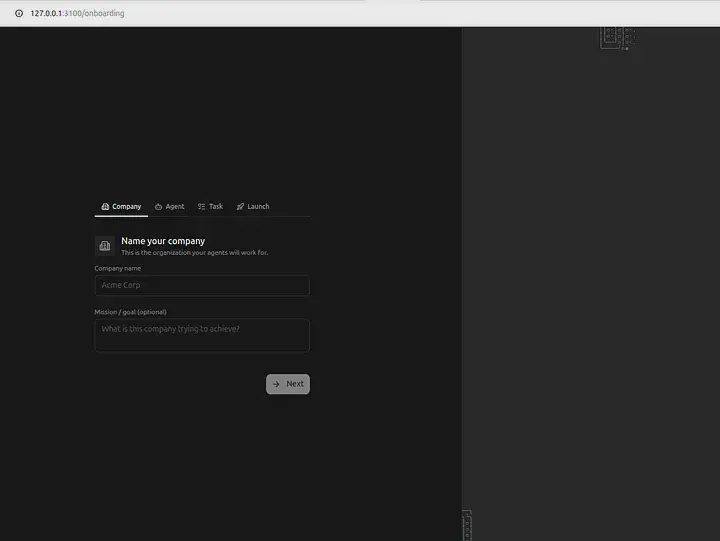
Task: Click the "Name your company" heading
Action: [x=163, y=241]
